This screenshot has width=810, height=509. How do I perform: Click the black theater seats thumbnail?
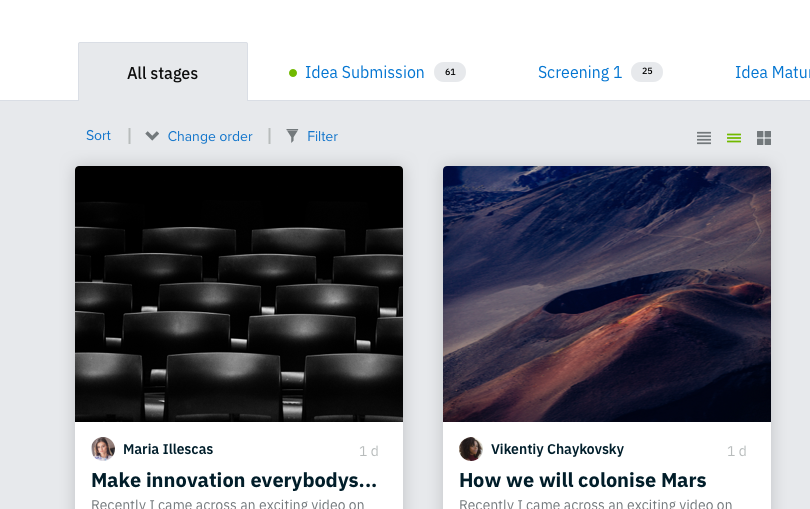pyautogui.click(x=239, y=294)
